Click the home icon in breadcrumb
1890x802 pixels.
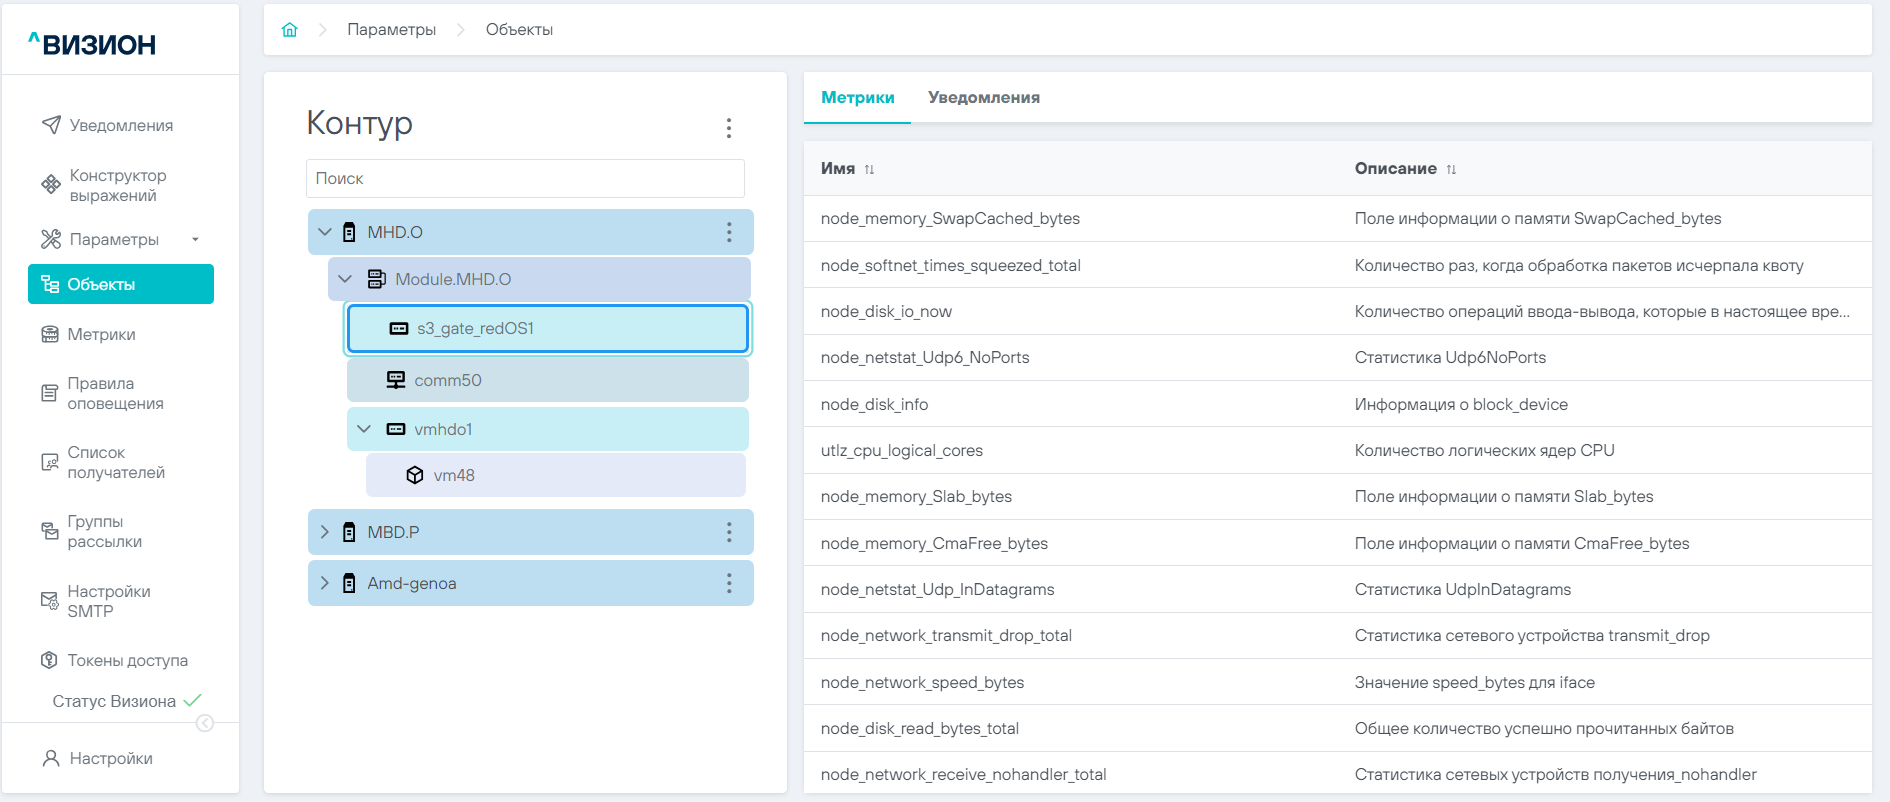pyautogui.click(x=290, y=30)
